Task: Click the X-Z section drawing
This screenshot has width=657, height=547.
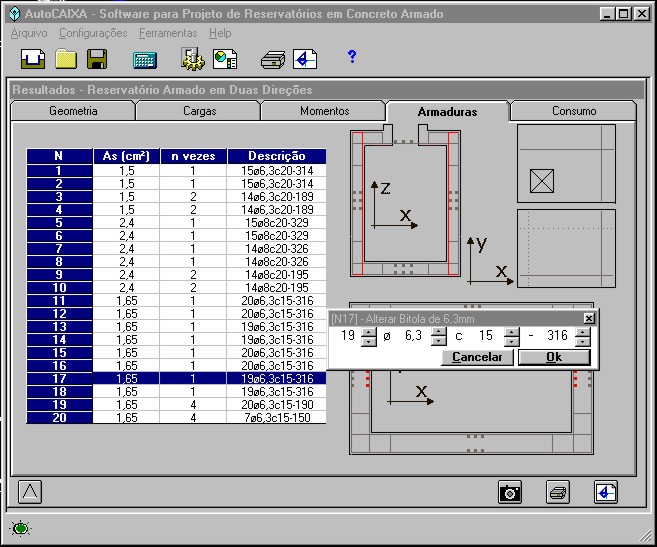Action: (x=405, y=201)
